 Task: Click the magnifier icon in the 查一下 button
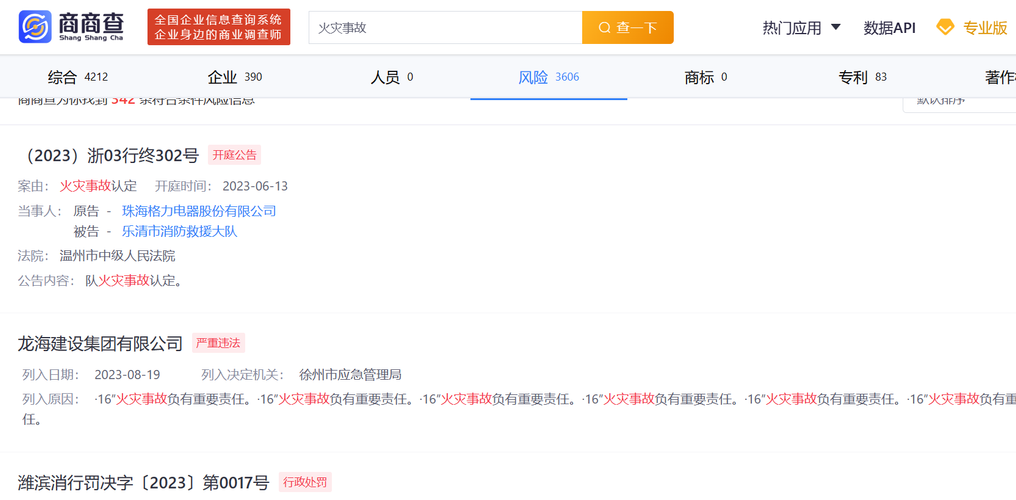click(605, 28)
